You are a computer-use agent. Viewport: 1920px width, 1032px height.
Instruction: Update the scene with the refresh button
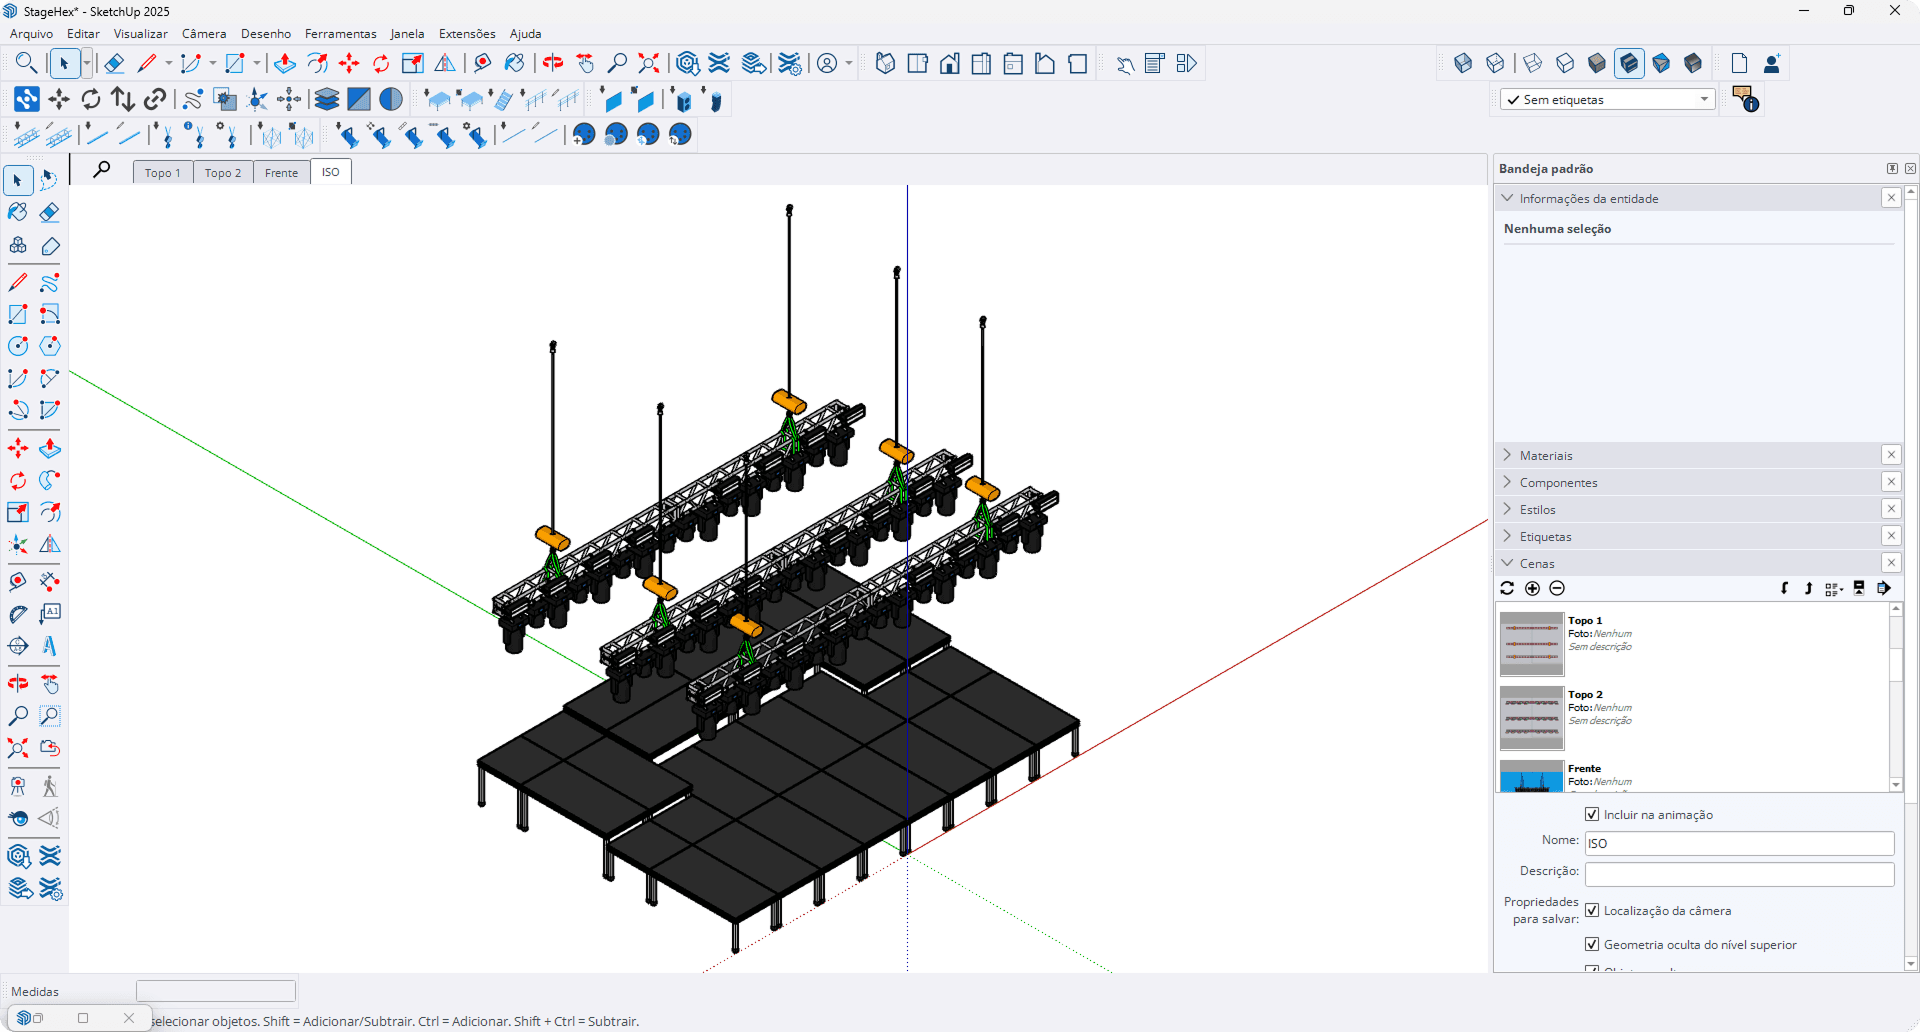point(1506,589)
